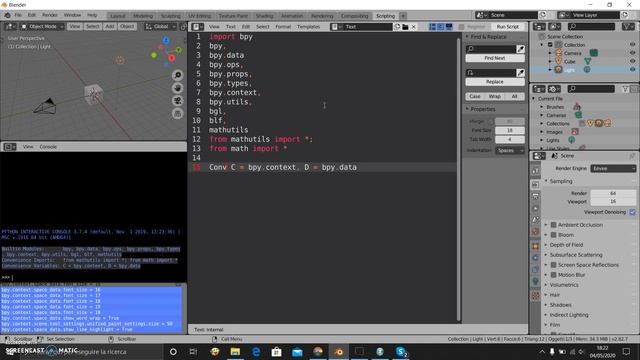The width and height of the screenshot is (640, 360).
Task: Open the Render Engine Eevee dropdown
Action: [613, 169]
